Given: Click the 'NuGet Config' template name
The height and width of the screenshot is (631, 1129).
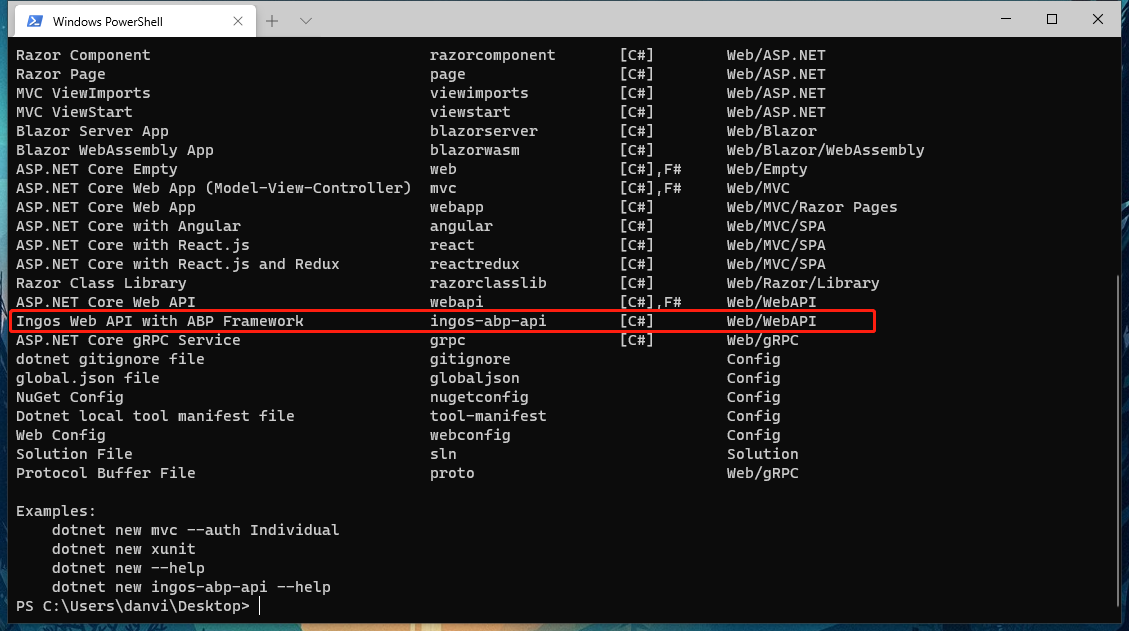Looking at the screenshot, I should pos(69,397).
